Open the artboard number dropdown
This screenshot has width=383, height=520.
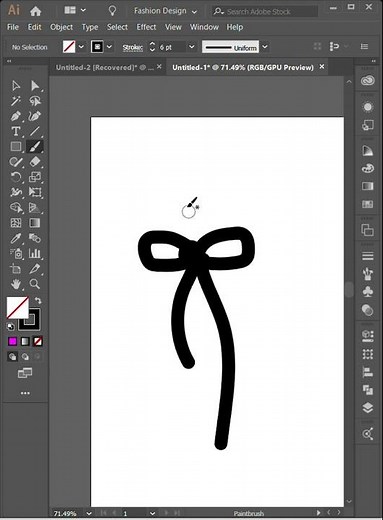click(152, 513)
